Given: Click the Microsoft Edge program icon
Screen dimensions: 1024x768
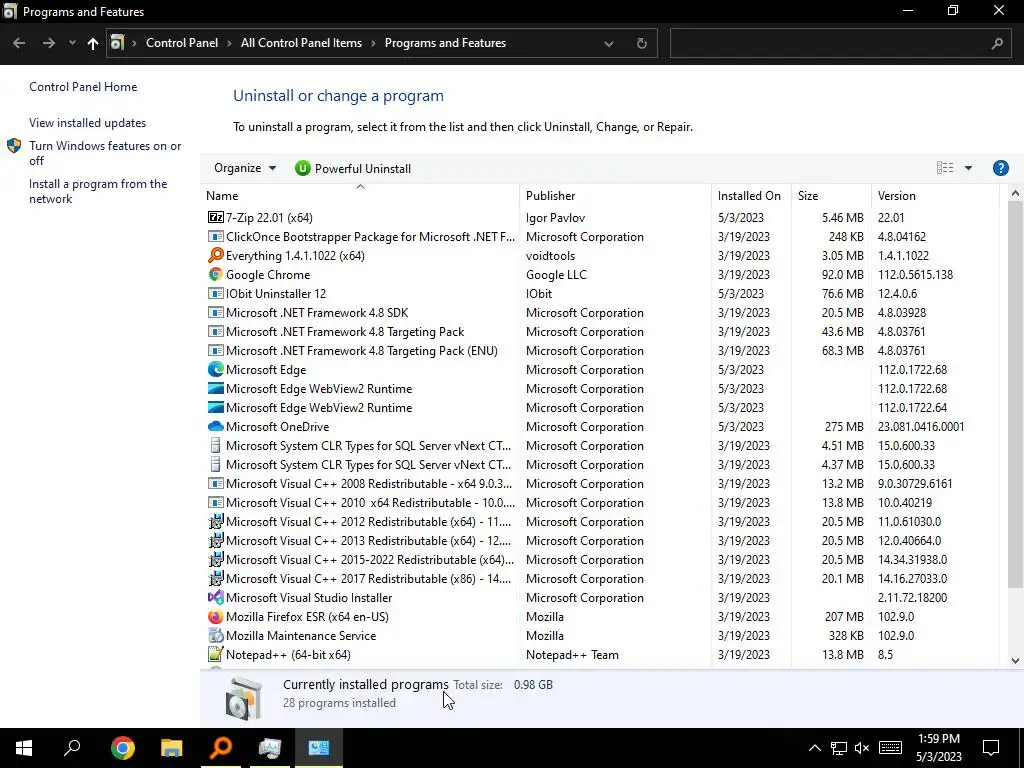Looking at the screenshot, I should 216,369.
